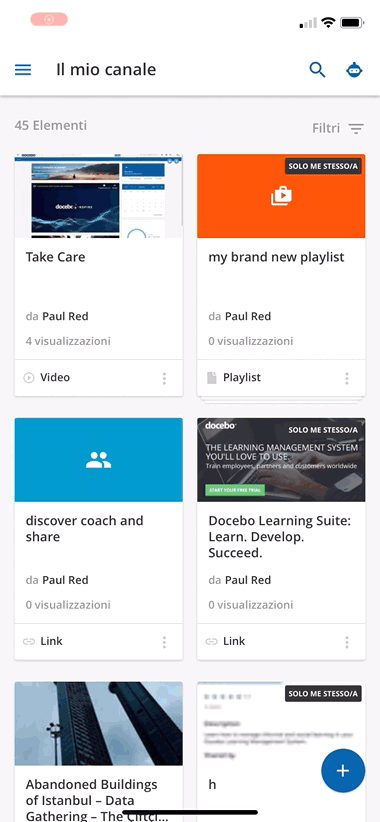Image resolution: width=380 pixels, height=822 pixels.
Task: Open the Docebo Learning Suite banner image
Action: (x=281, y=460)
